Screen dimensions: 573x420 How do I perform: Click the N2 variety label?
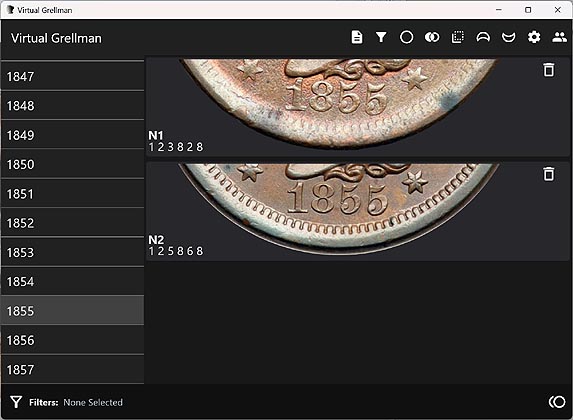[156, 239]
